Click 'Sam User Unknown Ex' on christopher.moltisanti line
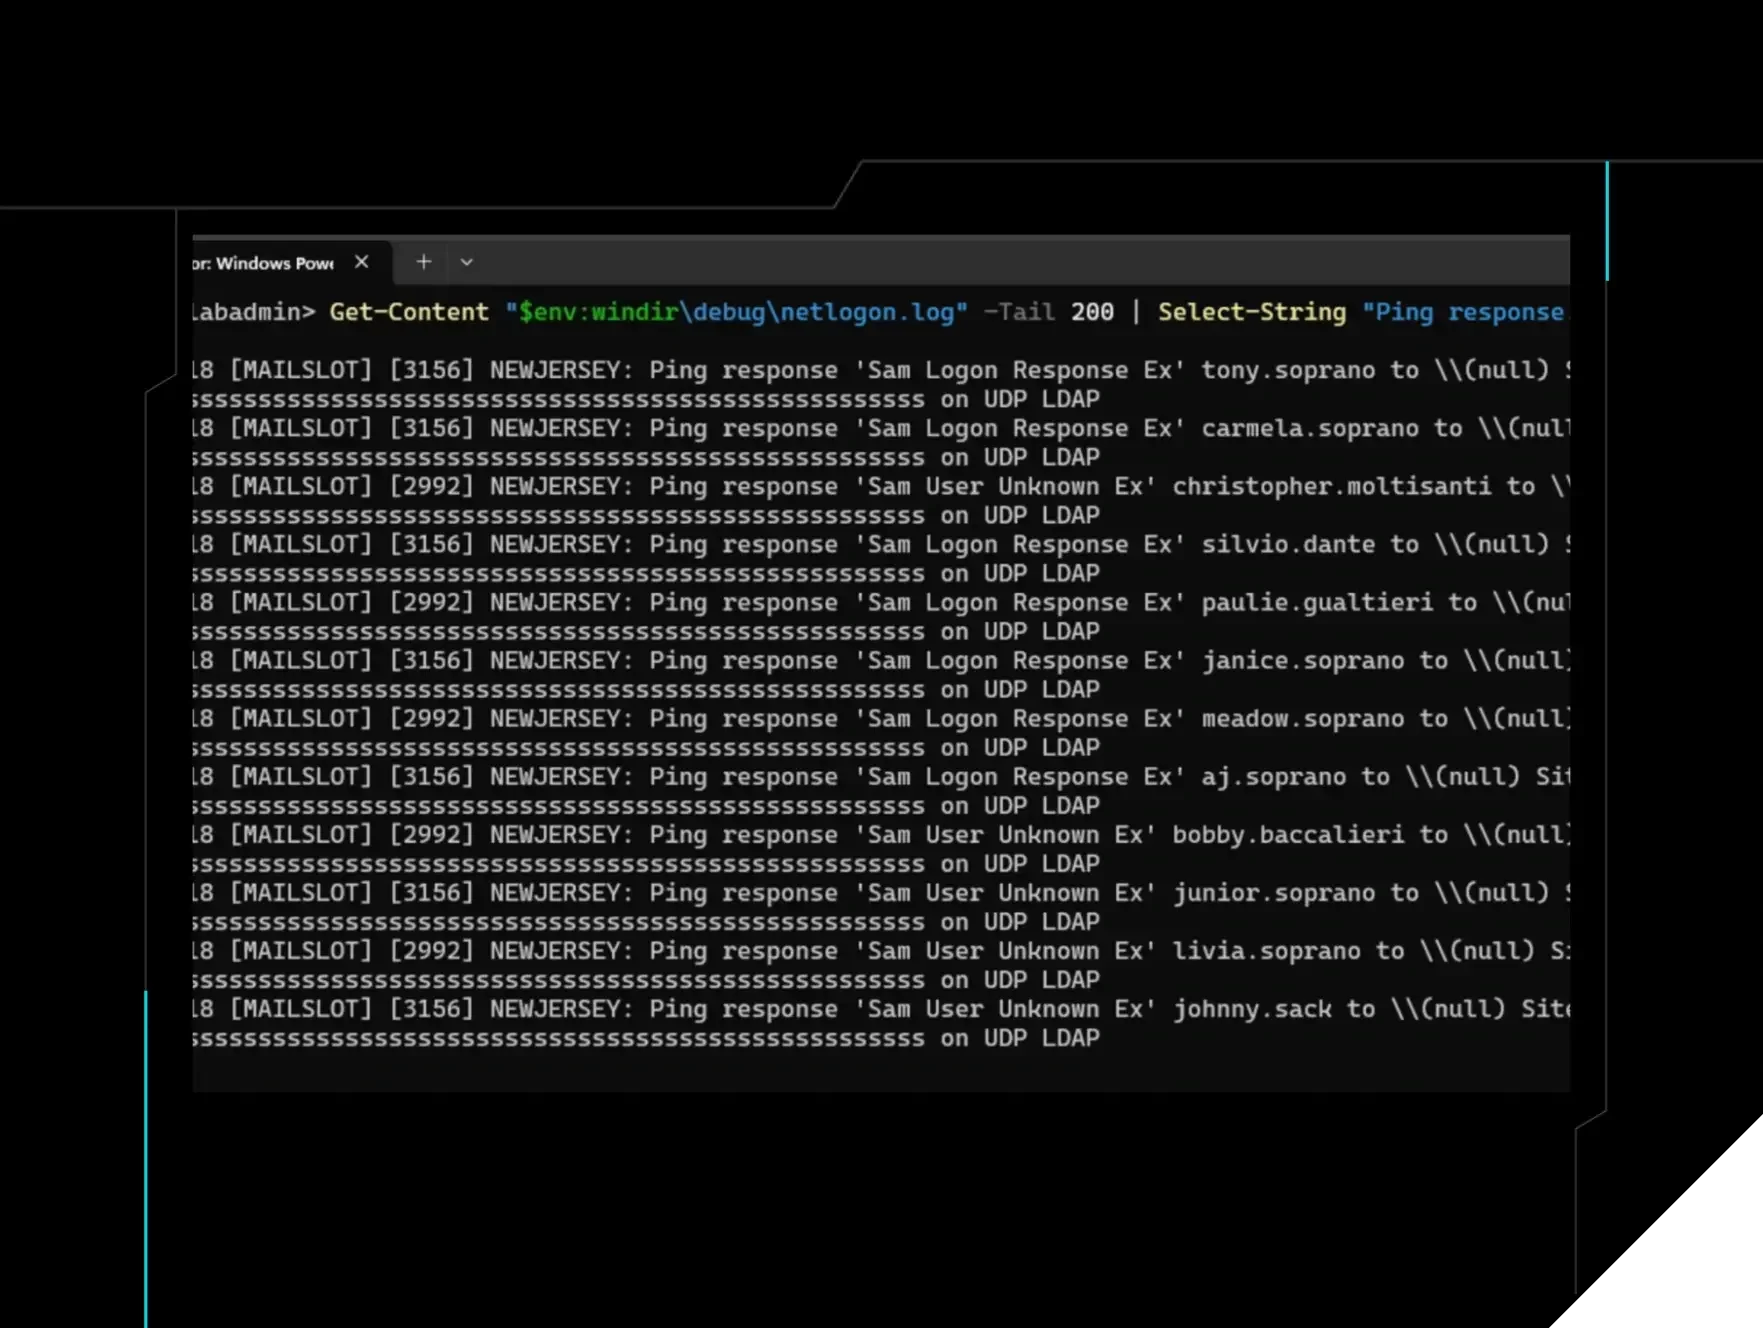 point(1005,486)
